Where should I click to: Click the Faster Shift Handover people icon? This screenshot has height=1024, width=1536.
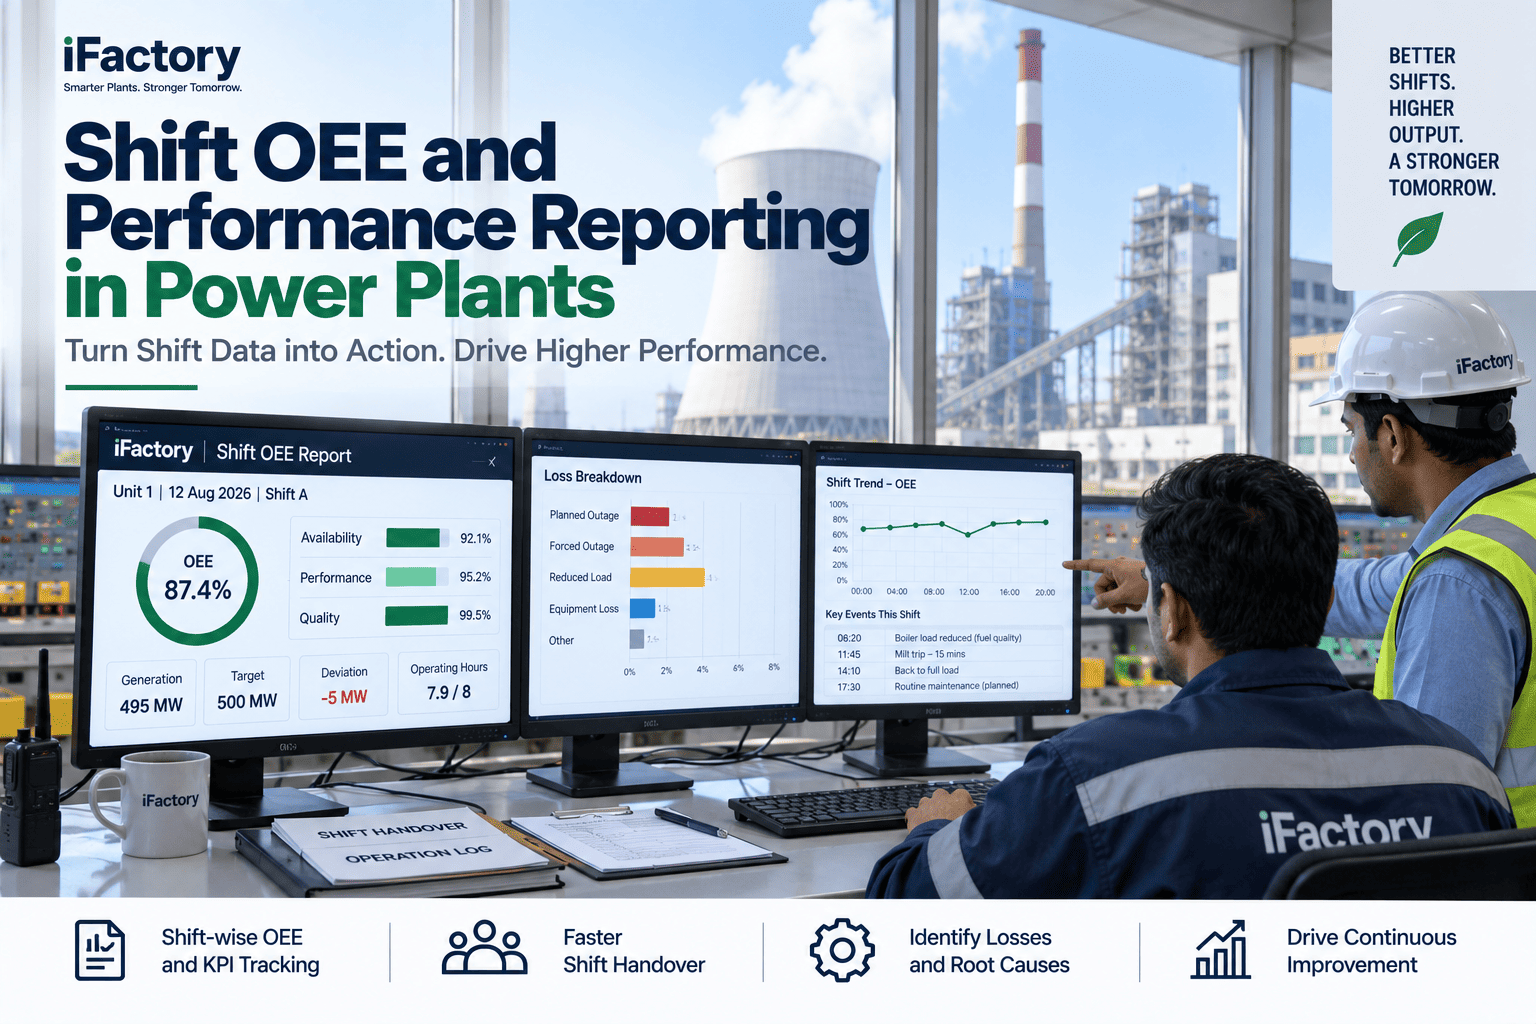click(x=484, y=947)
